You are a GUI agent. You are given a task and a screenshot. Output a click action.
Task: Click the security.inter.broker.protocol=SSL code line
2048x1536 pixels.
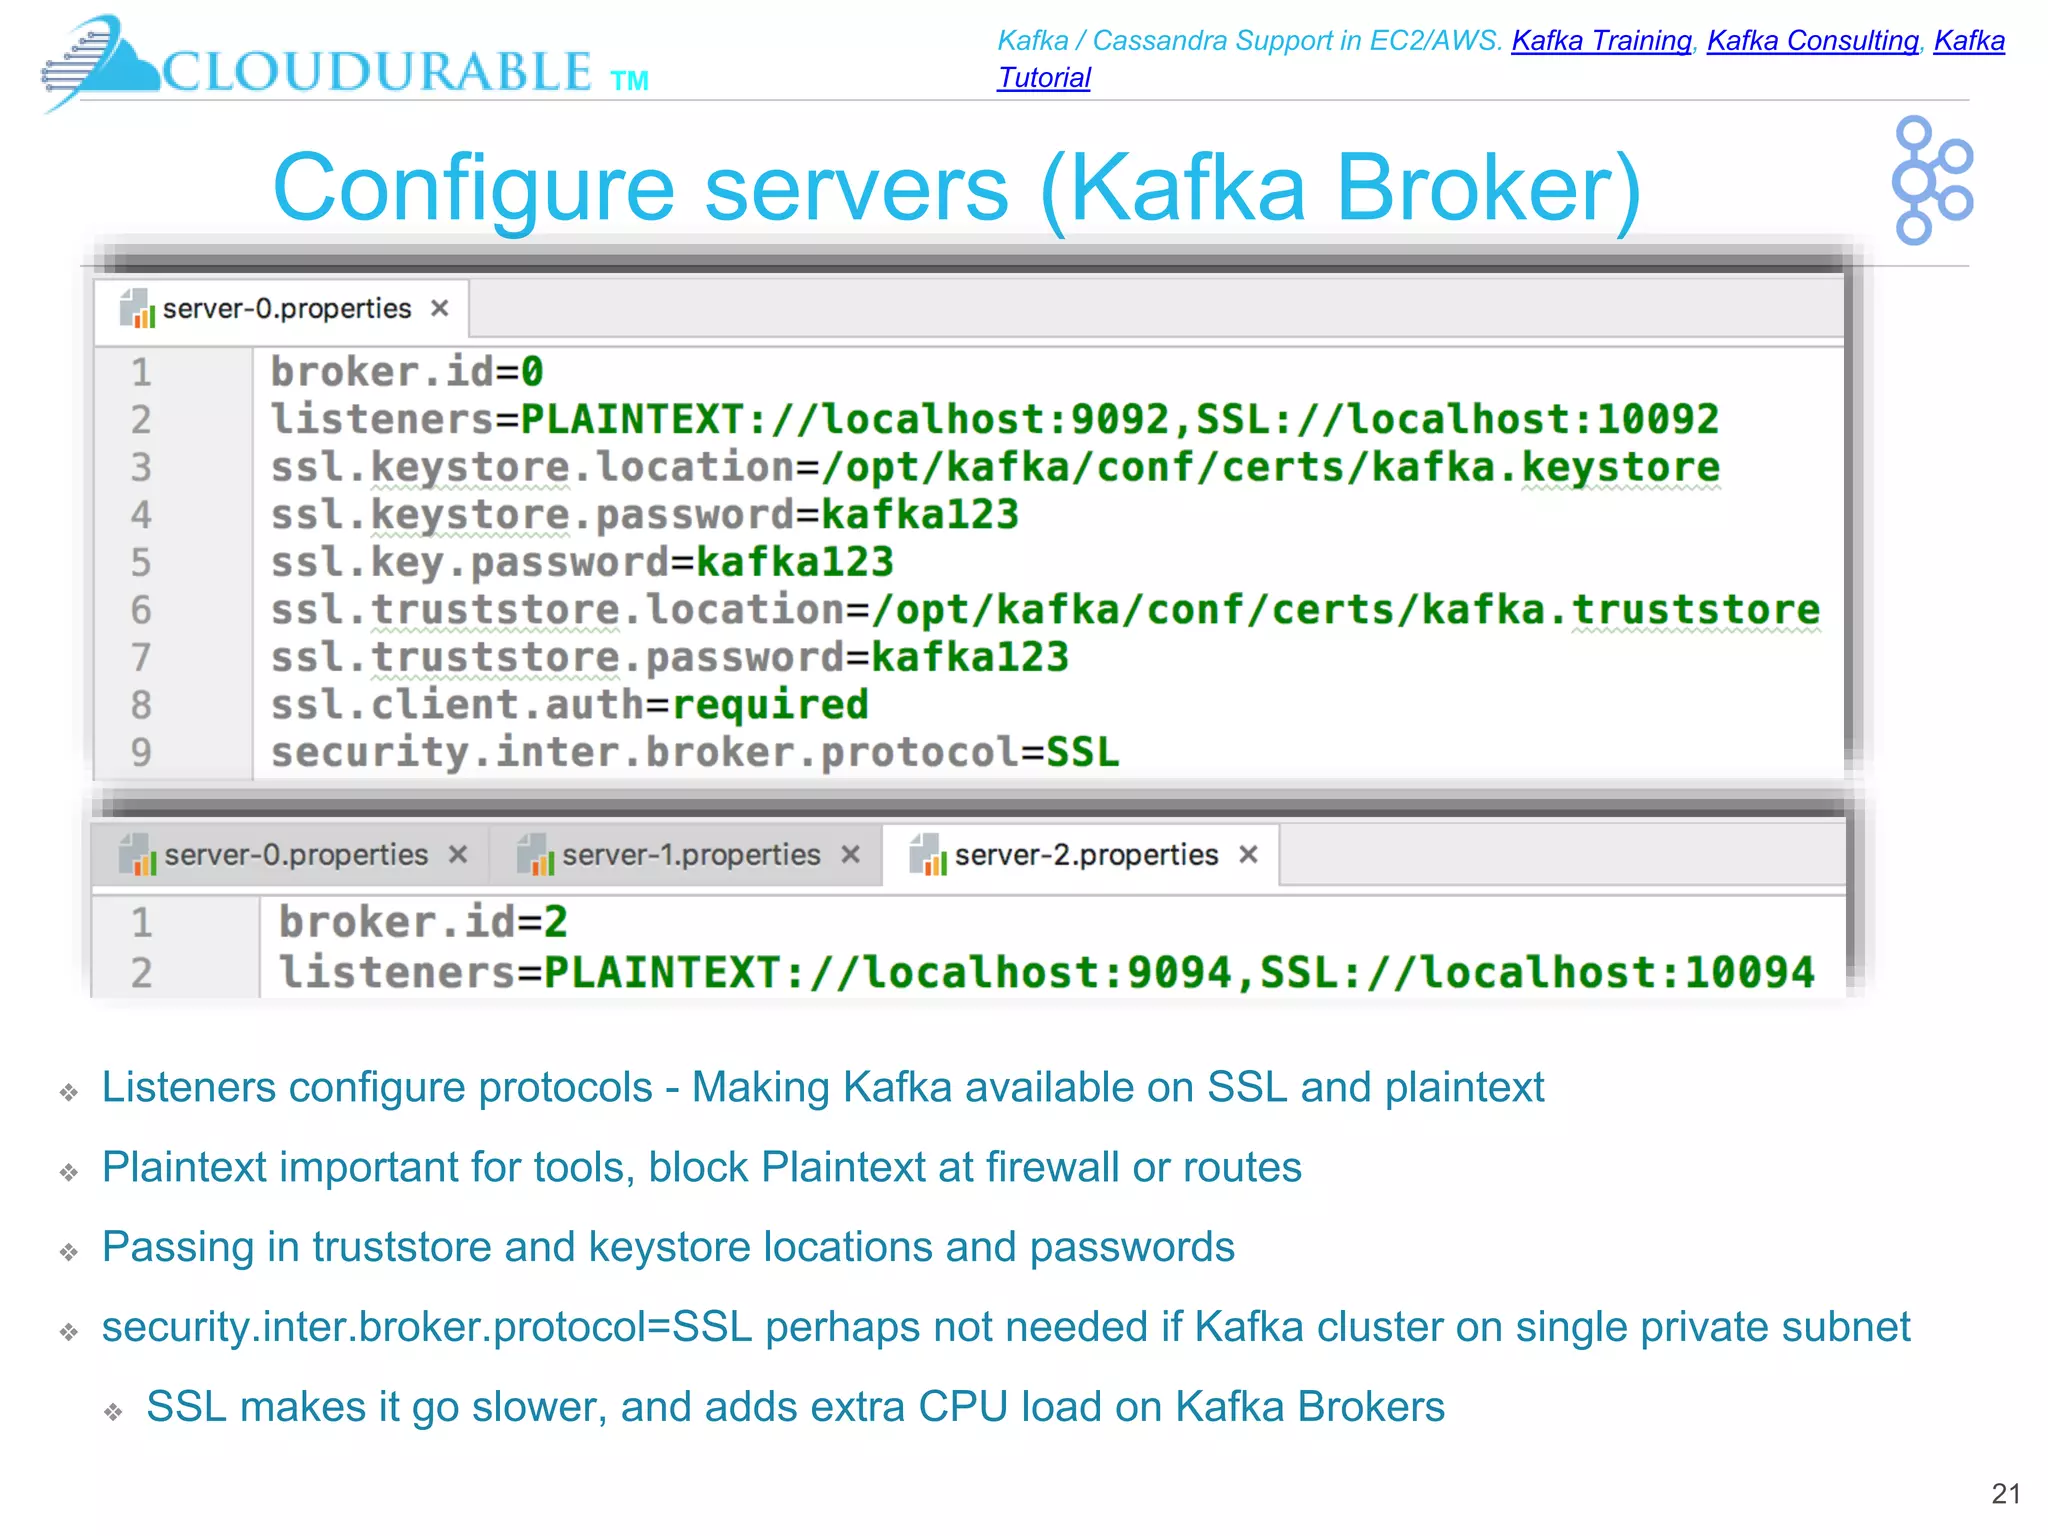[695, 752]
